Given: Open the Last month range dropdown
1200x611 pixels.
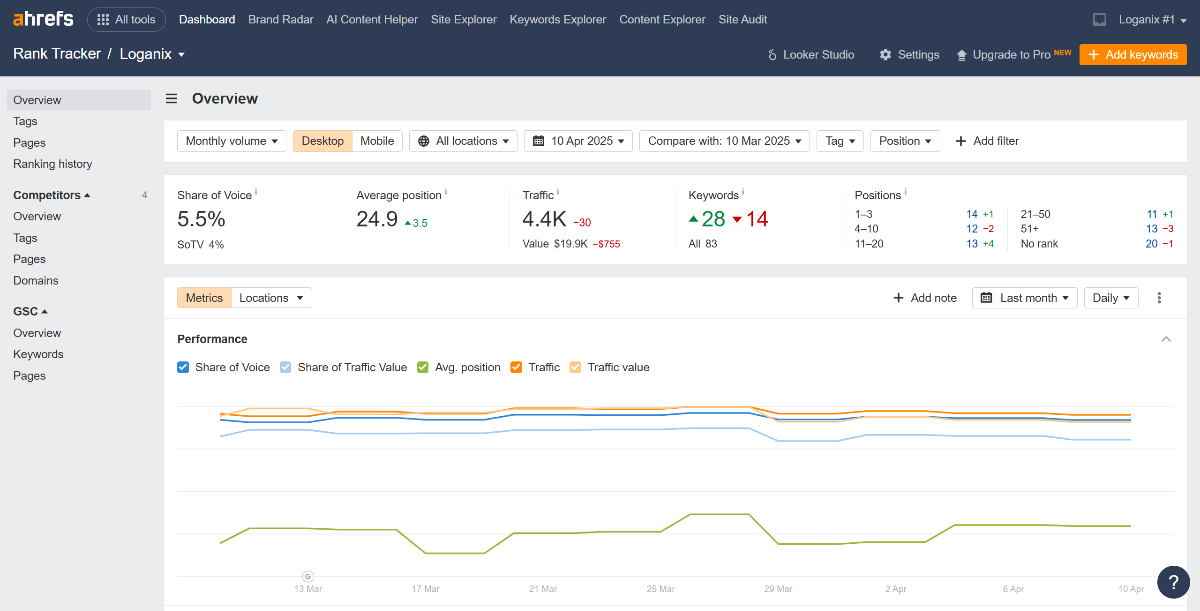Looking at the screenshot, I should pyautogui.click(x=1025, y=298).
